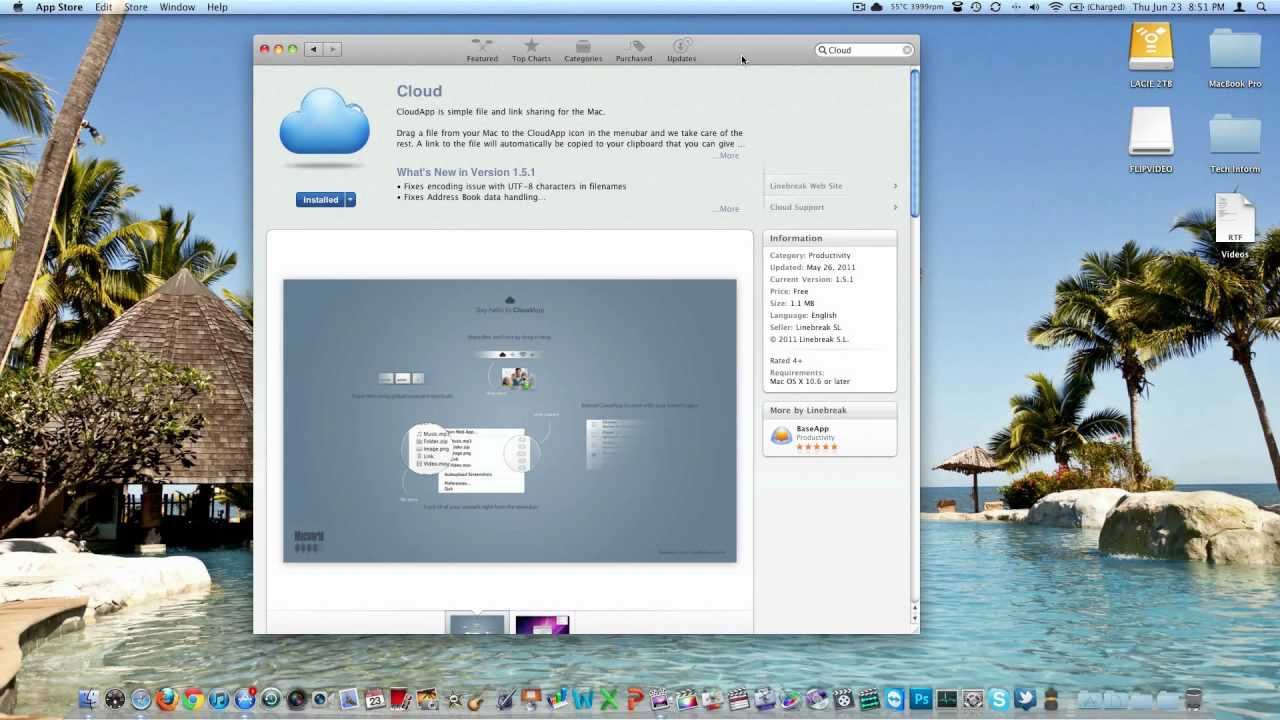Launch GarageBand guitar icon in the Dock
Image resolution: width=1280 pixels, height=720 pixels.
tap(475, 701)
